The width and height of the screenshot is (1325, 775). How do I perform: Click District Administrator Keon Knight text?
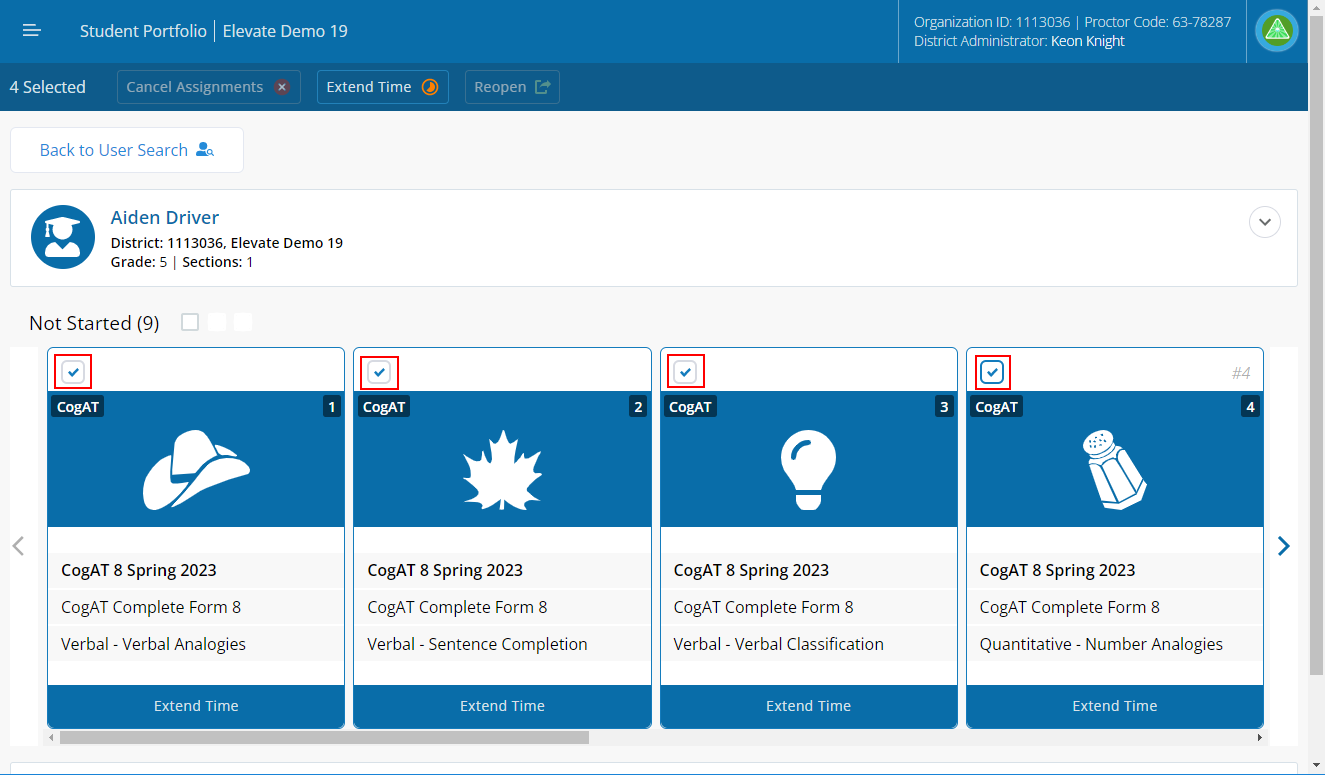tap(1019, 41)
